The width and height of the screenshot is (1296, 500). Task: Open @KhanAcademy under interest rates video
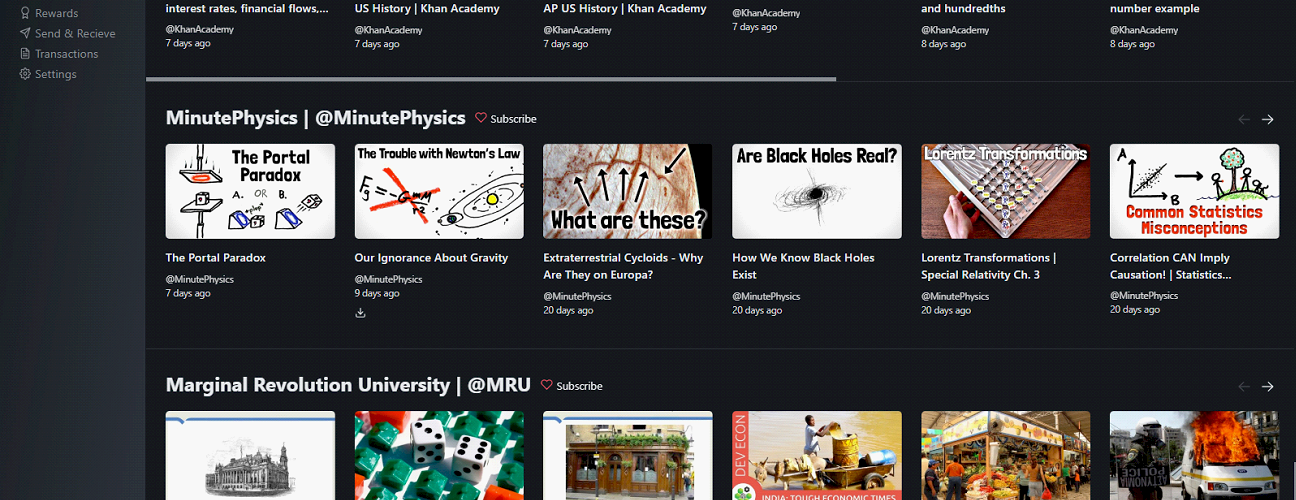pos(200,29)
